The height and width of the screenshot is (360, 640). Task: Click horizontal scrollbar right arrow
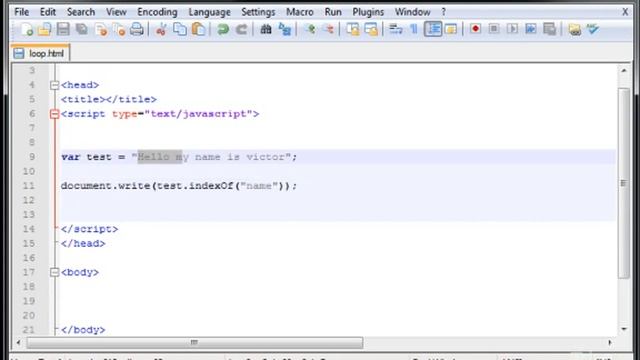[610, 342]
